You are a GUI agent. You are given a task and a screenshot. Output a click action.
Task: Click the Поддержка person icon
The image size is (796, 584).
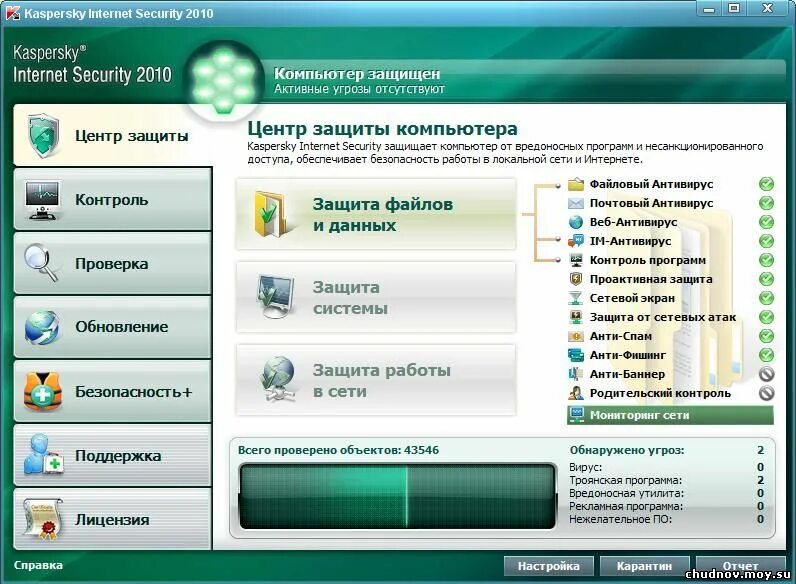point(44,455)
